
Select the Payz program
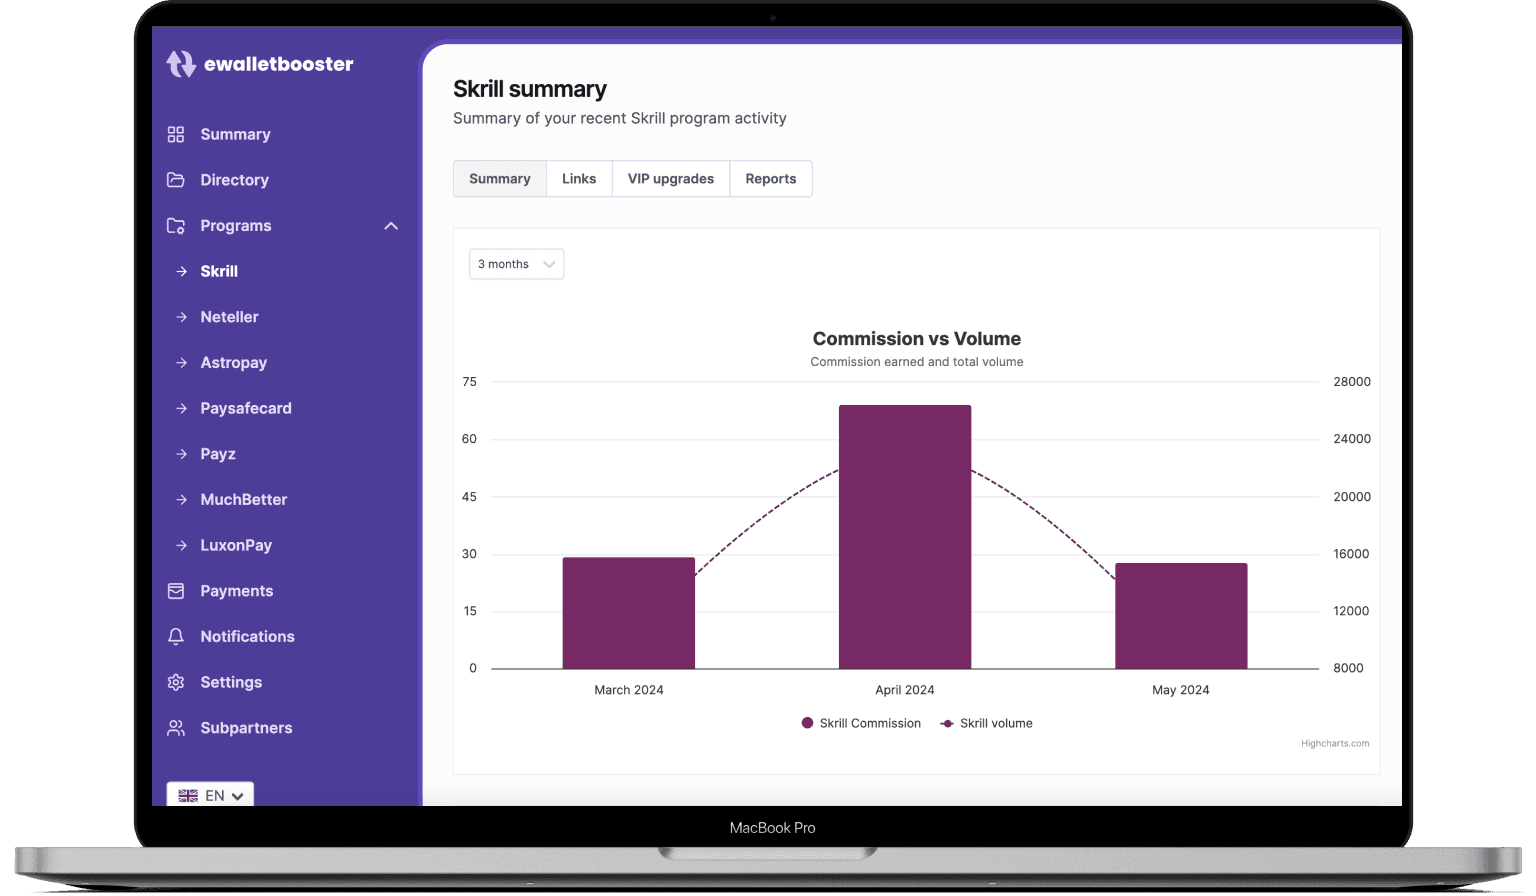[218, 454]
